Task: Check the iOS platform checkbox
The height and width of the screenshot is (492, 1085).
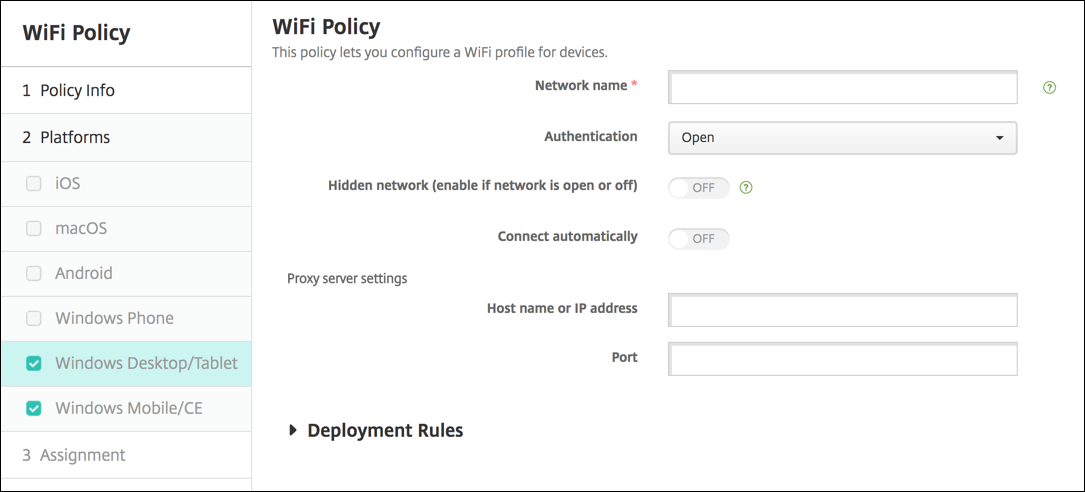Action: [34, 184]
